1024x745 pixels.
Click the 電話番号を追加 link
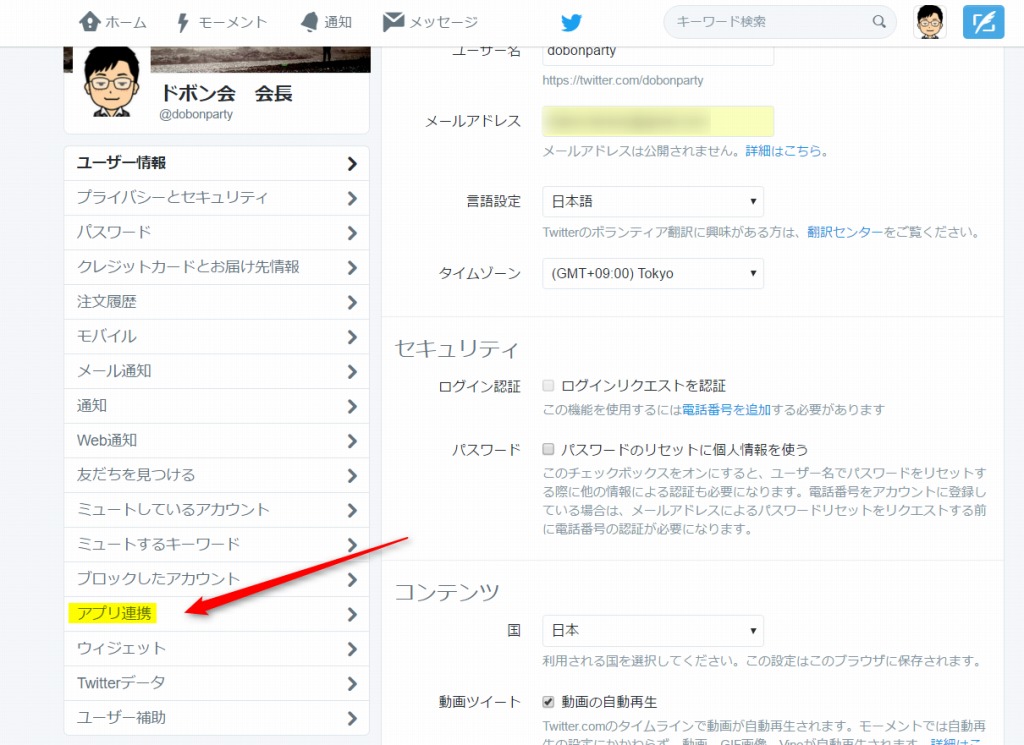point(726,409)
